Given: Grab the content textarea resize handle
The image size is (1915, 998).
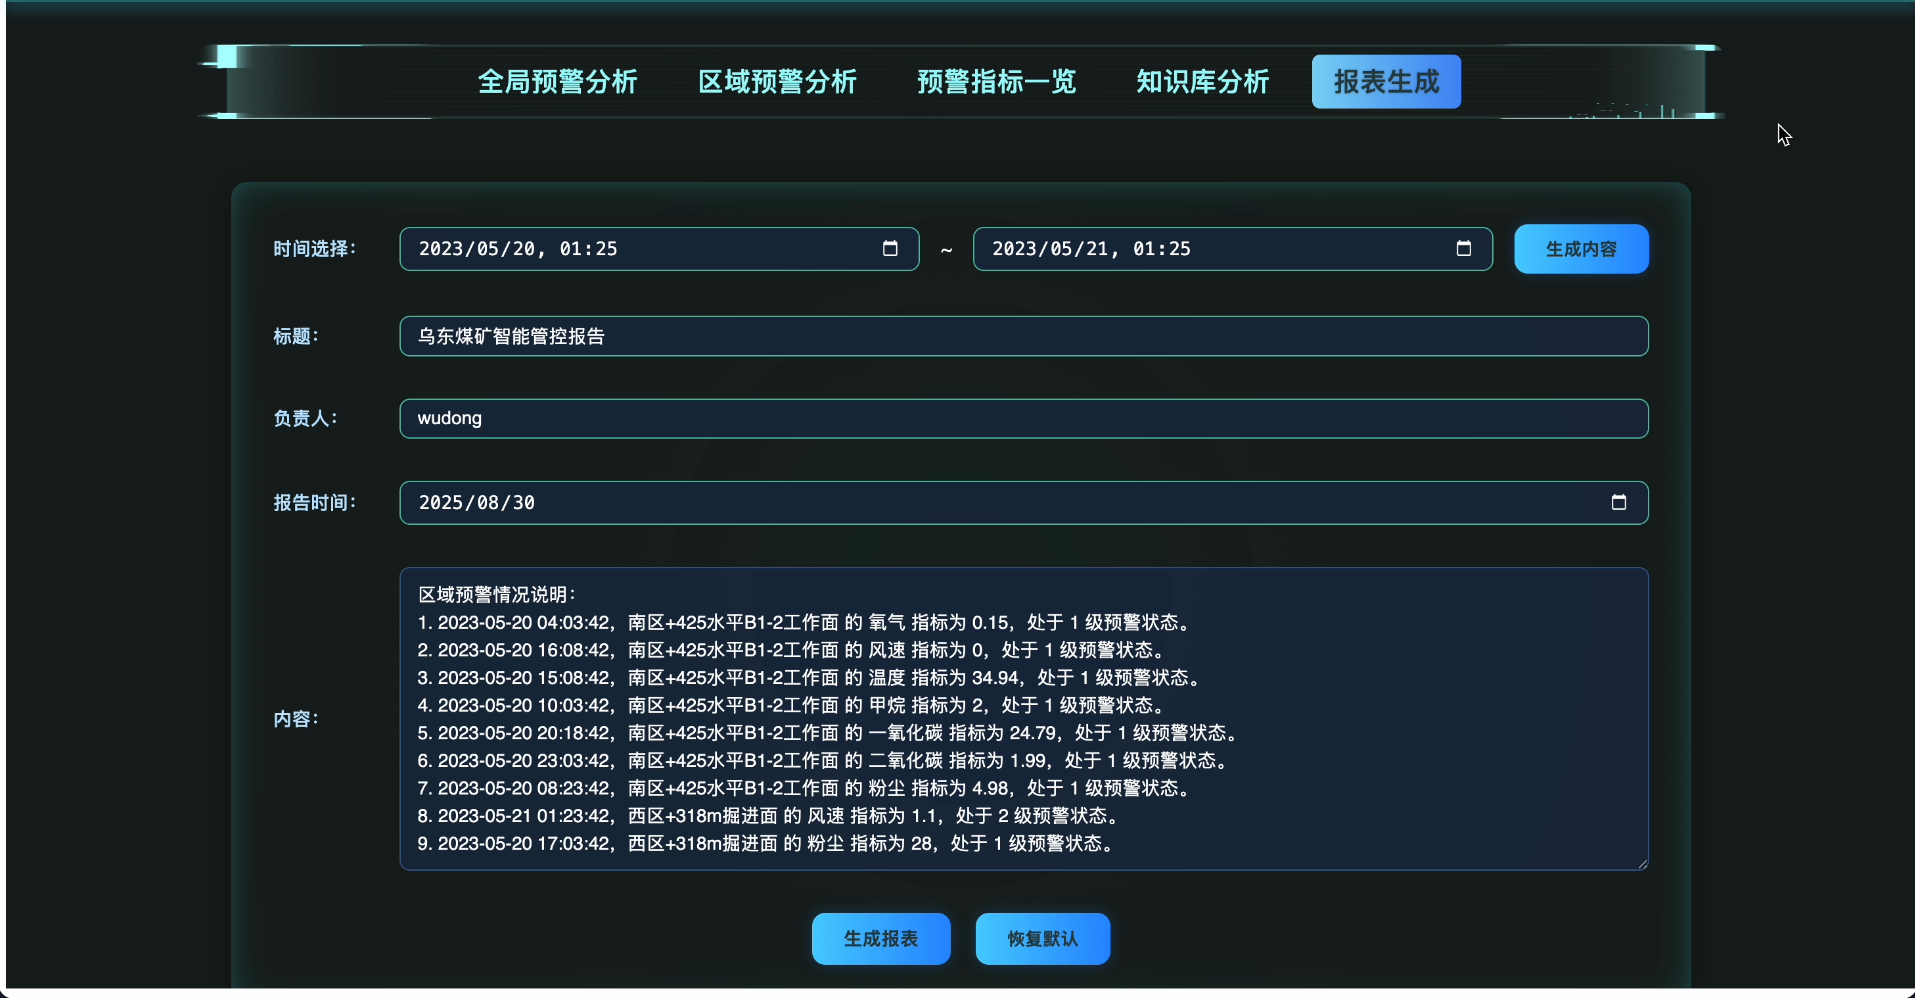Looking at the screenshot, I should point(1642,864).
